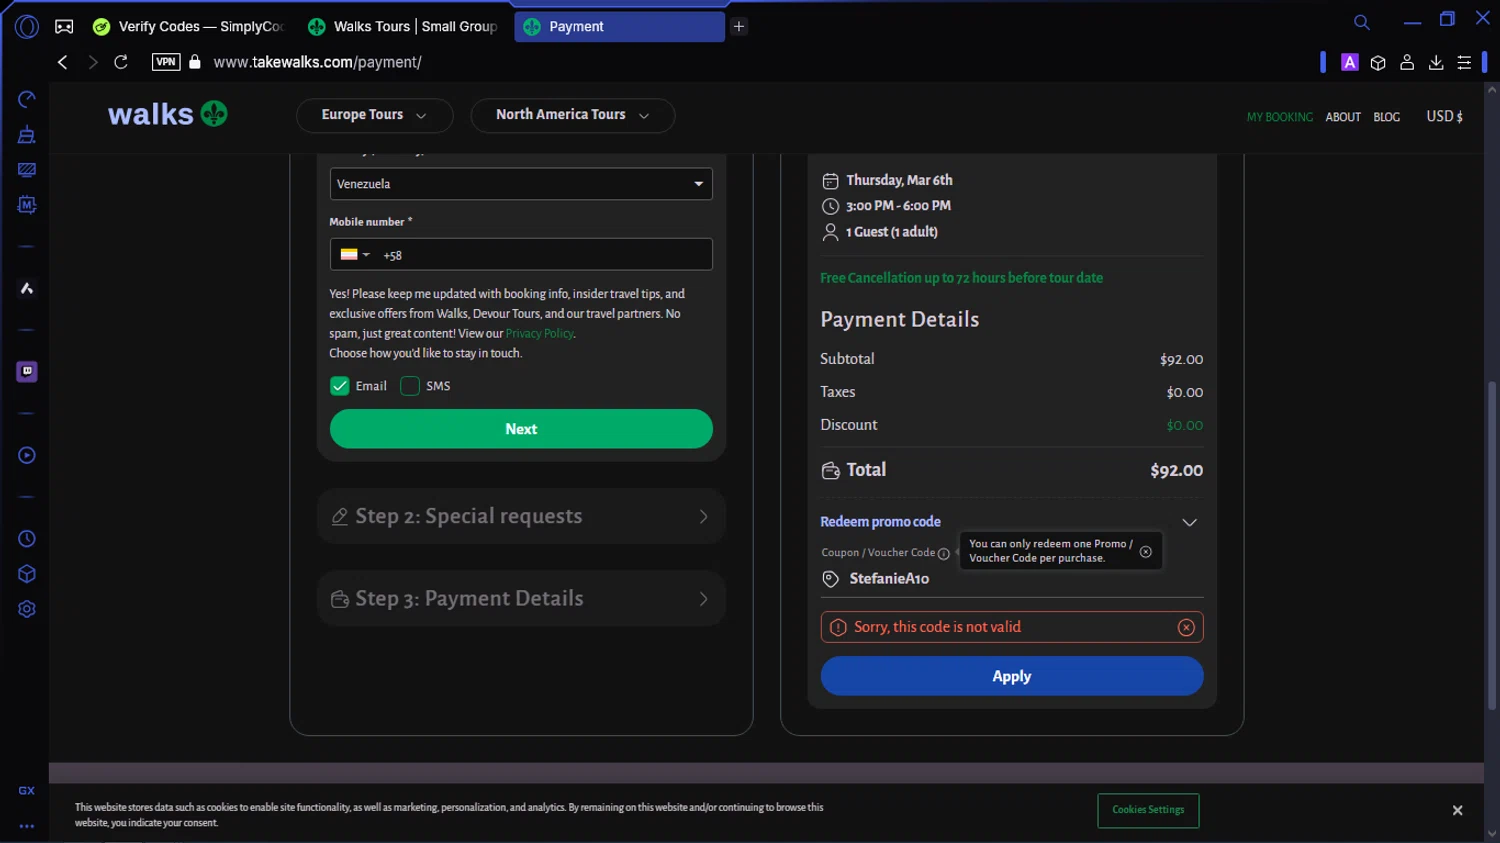1500x843 pixels.
Task: Open a new tab with plus button
Action: pyautogui.click(x=739, y=27)
